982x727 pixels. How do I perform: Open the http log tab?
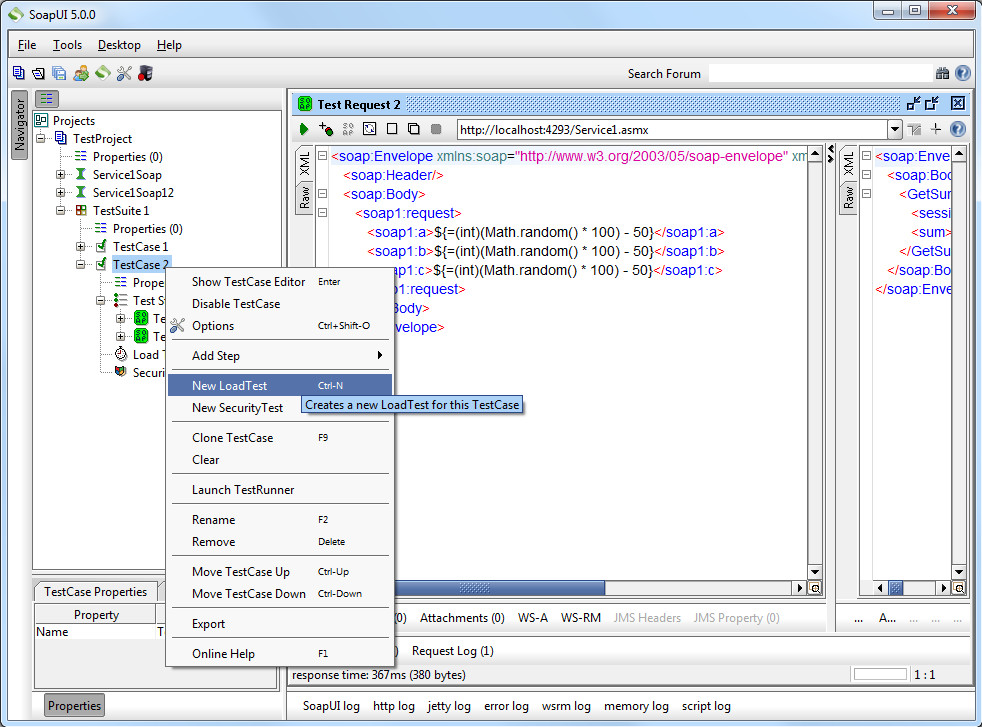point(394,706)
